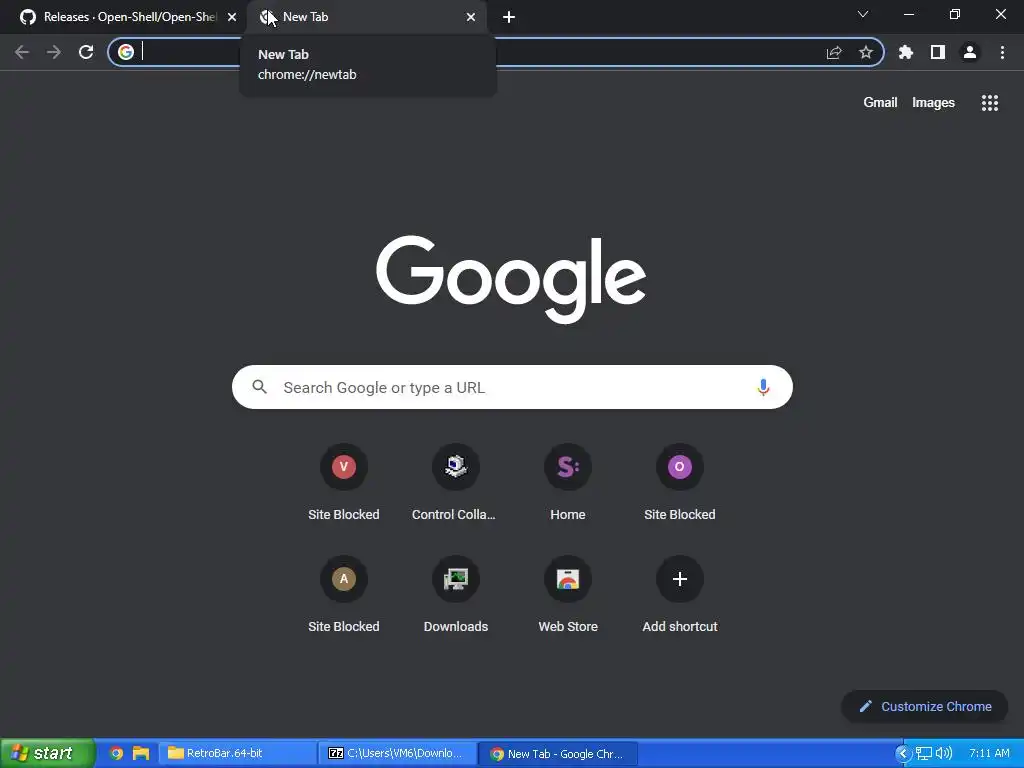This screenshot has width=1024, height=768.
Task: Open the Web Store shortcut
Action: coord(568,593)
